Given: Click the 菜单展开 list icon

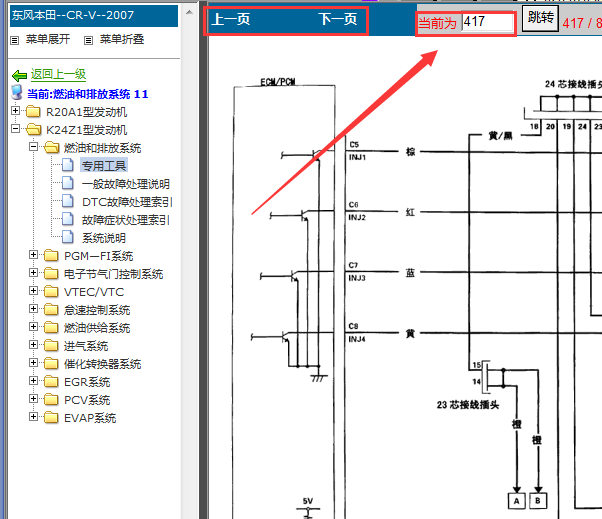Looking at the screenshot, I should pyautogui.click(x=15, y=40).
